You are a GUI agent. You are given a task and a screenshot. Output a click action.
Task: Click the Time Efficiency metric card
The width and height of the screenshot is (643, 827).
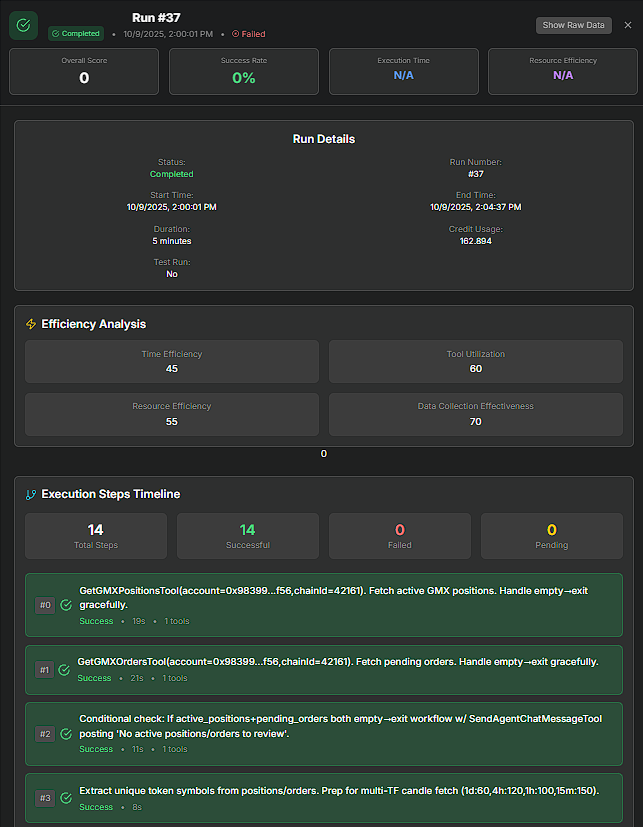pyautogui.click(x=172, y=361)
